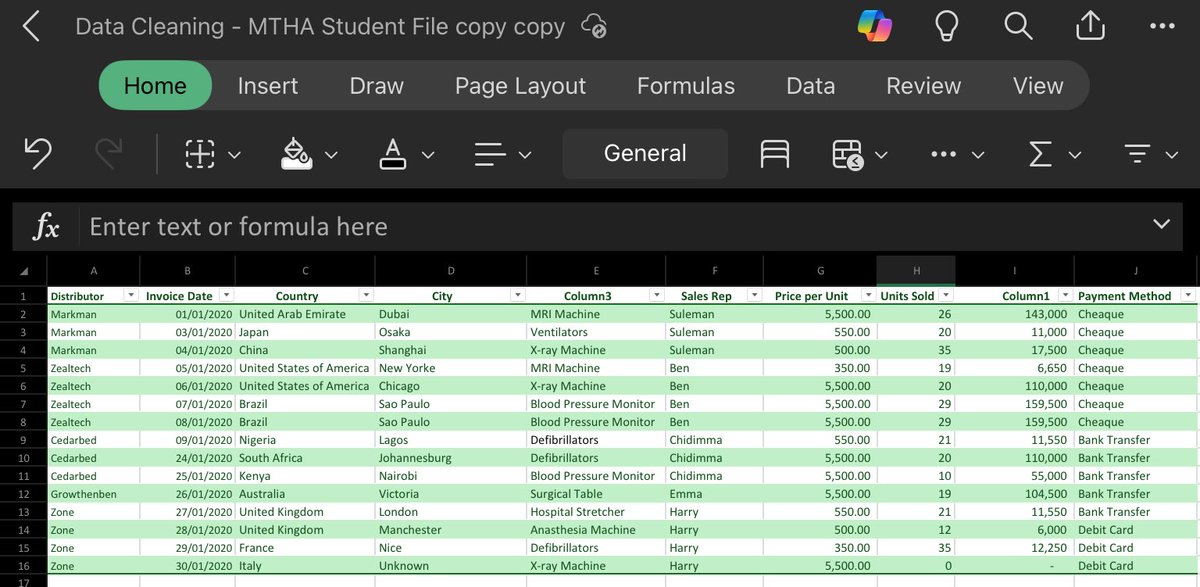This screenshot has height=587, width=1200.
Task: Tap the magnifier search icon
Action: pyautogui.click(x=1018, y=26)
